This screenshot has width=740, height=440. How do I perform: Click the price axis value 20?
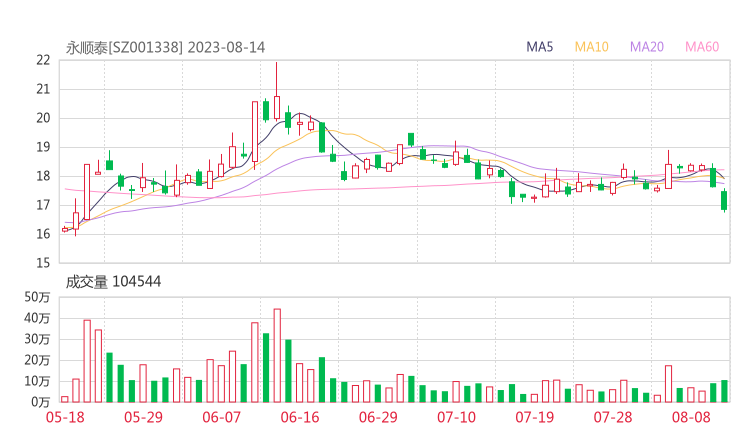coord(43,118)
